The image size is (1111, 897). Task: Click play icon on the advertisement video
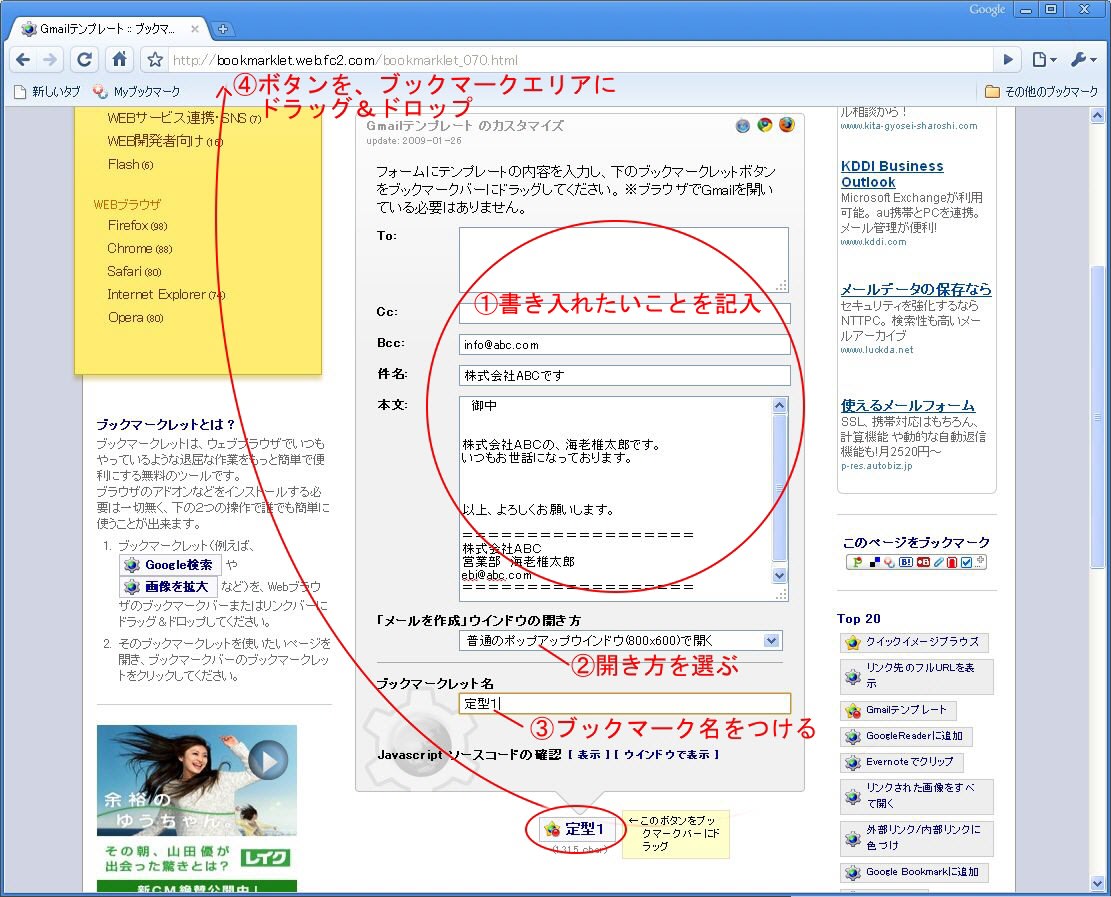[x=268, y=761]
